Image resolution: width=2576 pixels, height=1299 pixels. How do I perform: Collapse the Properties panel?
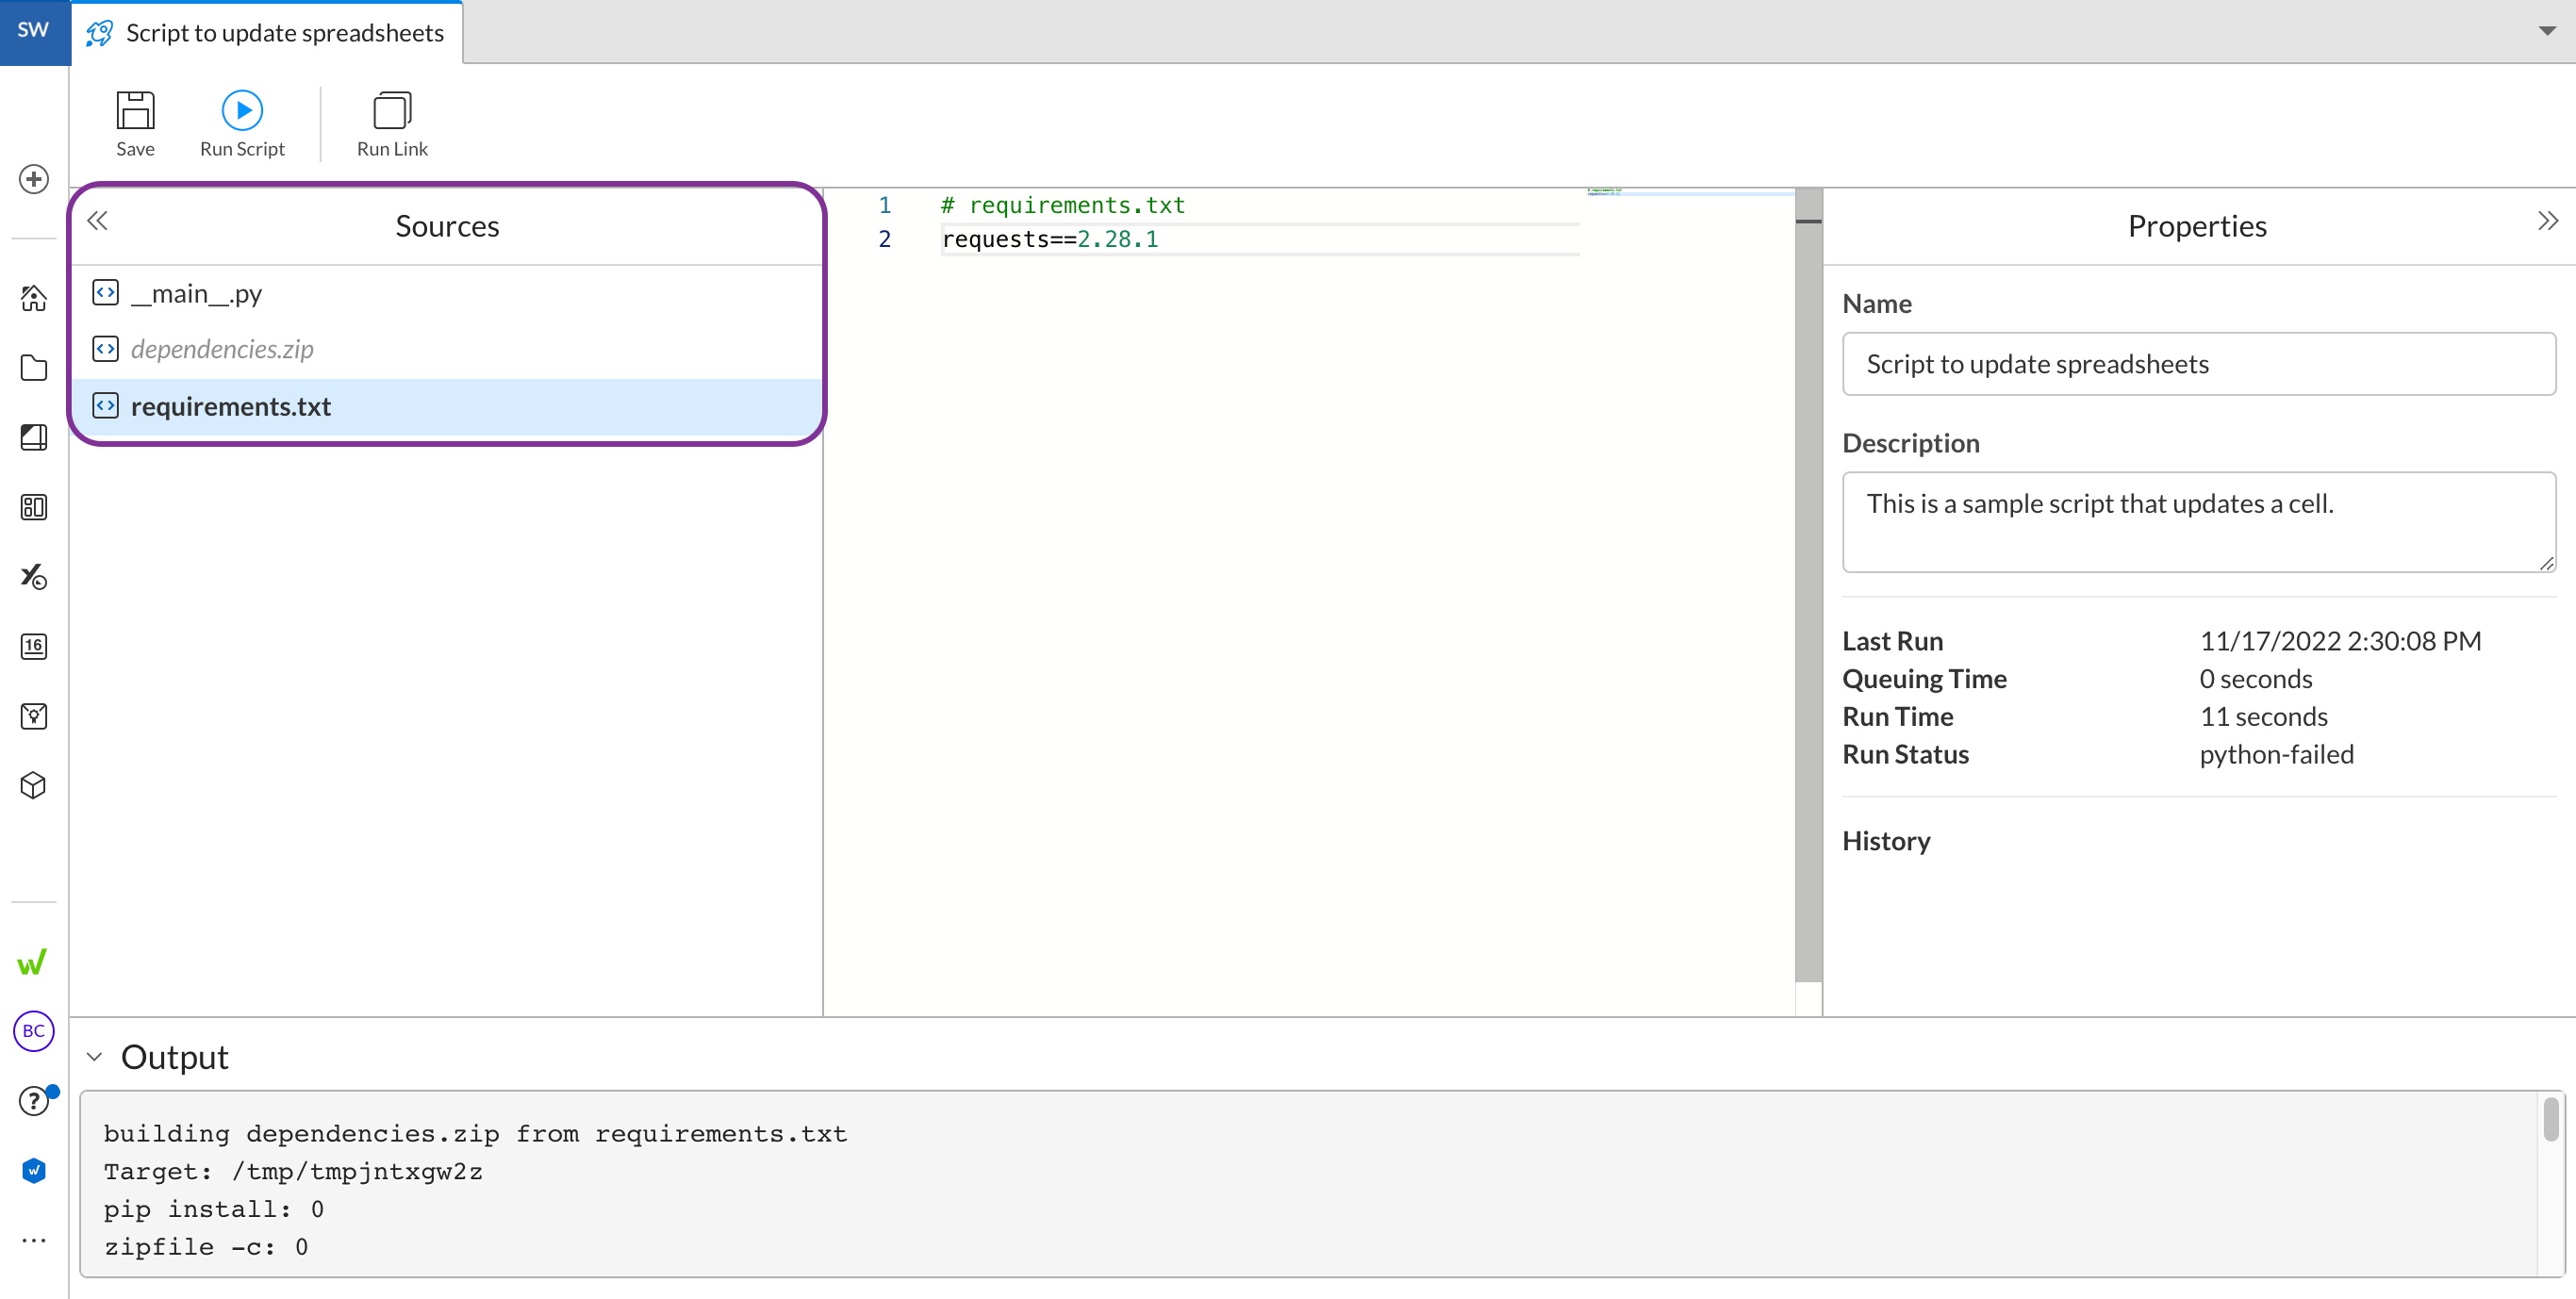click(x=2546, y=221)
